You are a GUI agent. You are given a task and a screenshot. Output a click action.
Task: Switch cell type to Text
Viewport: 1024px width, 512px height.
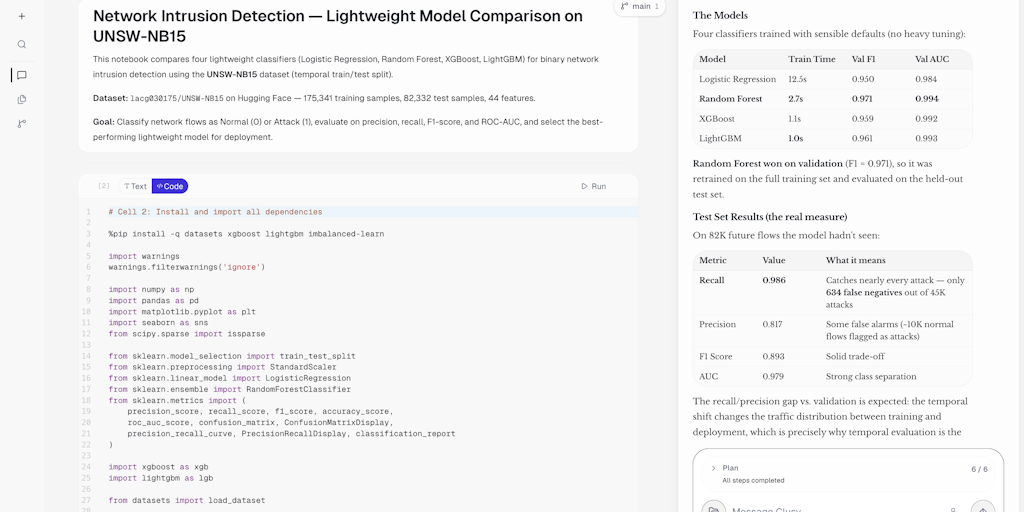(x=135, y=186)
